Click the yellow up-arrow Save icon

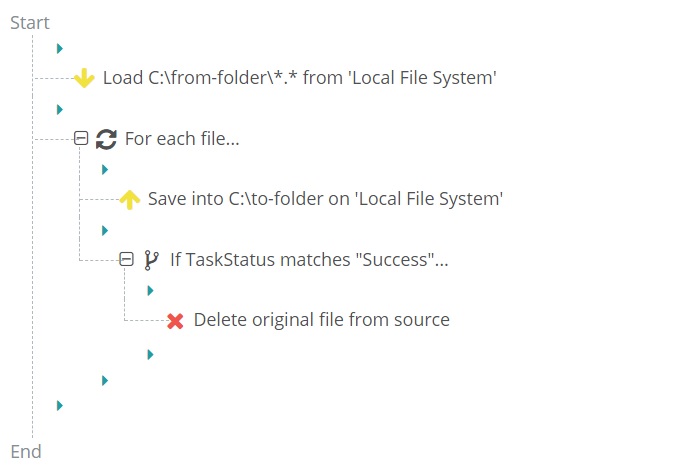[x=129, y=199]
